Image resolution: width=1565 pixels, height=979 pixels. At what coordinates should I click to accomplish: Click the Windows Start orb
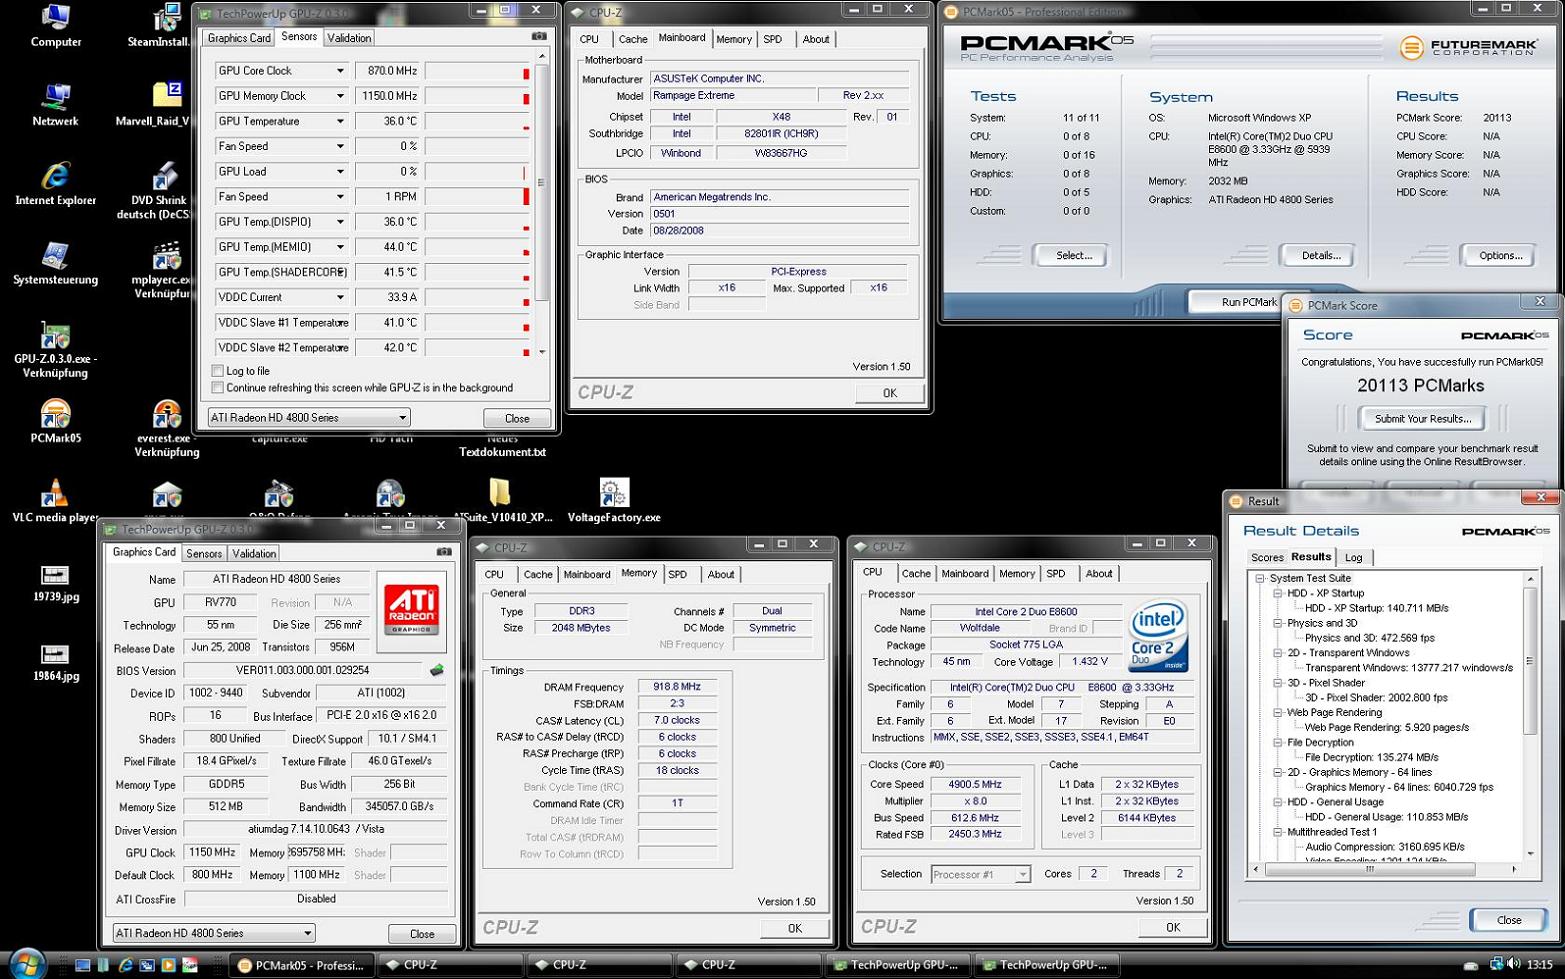point(27,964)
